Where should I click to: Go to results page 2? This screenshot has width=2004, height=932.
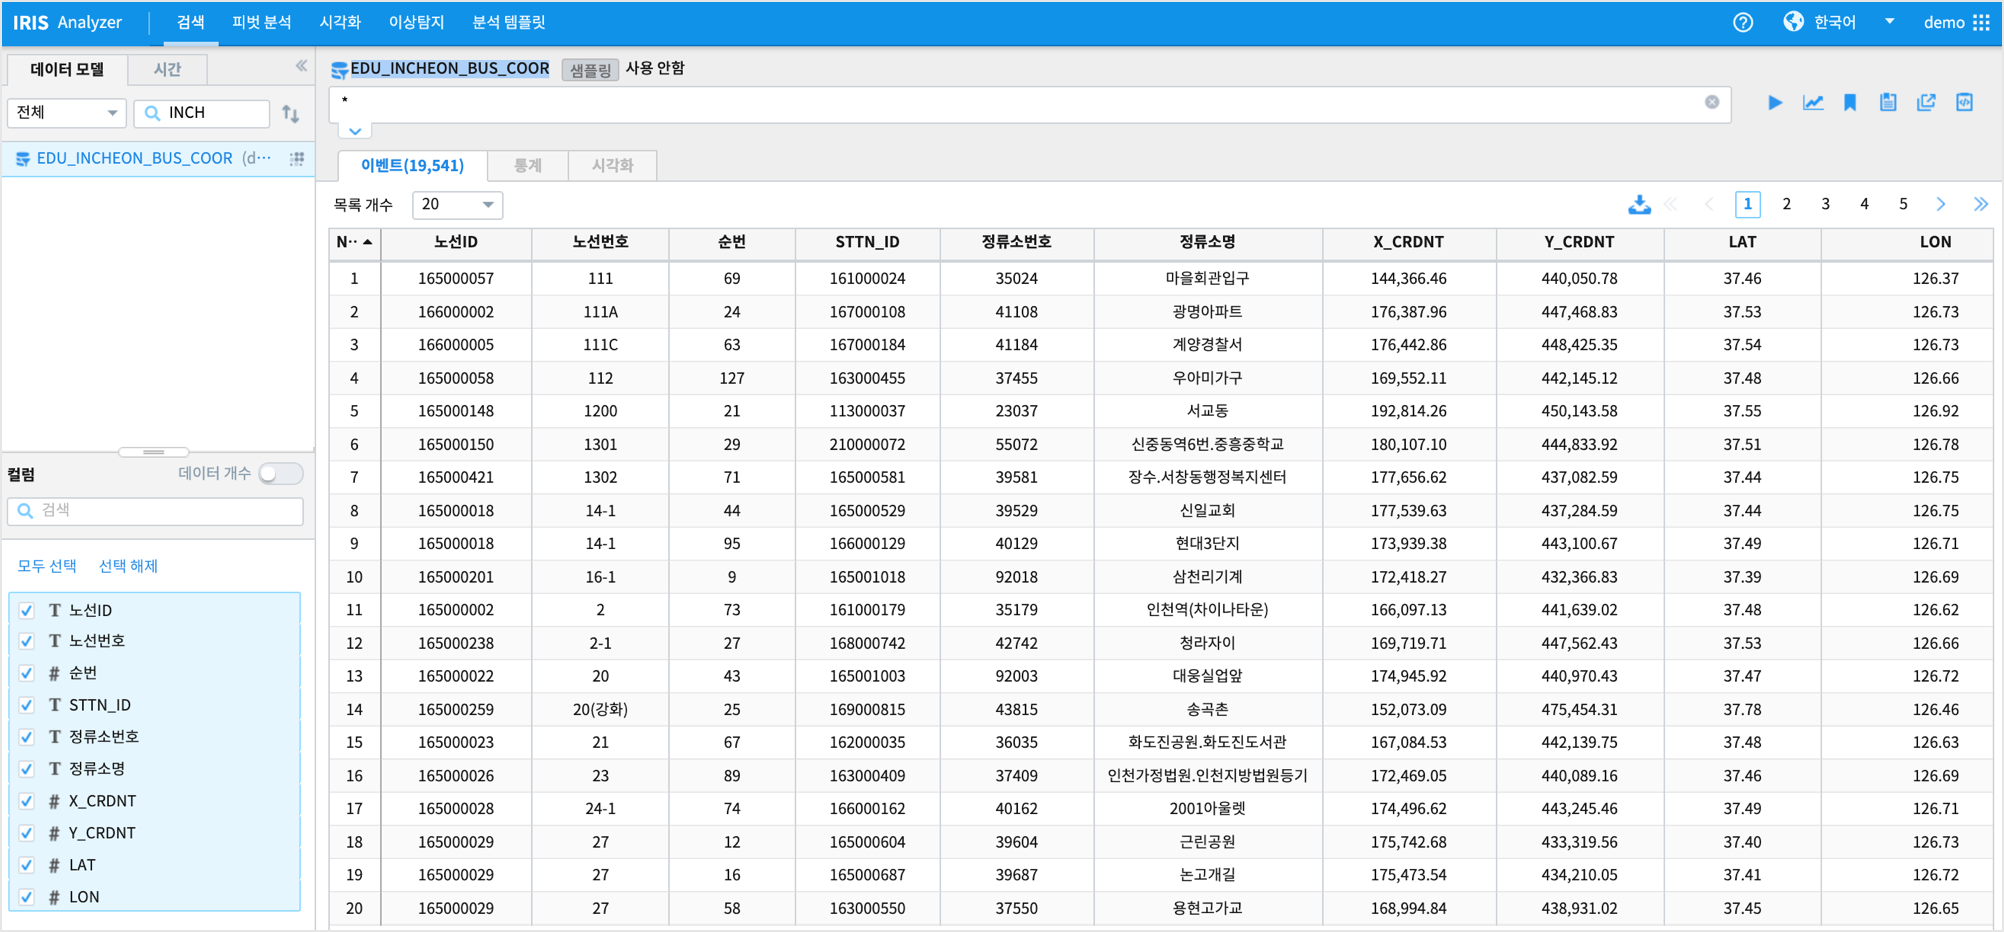click(x=1786, y=204)
